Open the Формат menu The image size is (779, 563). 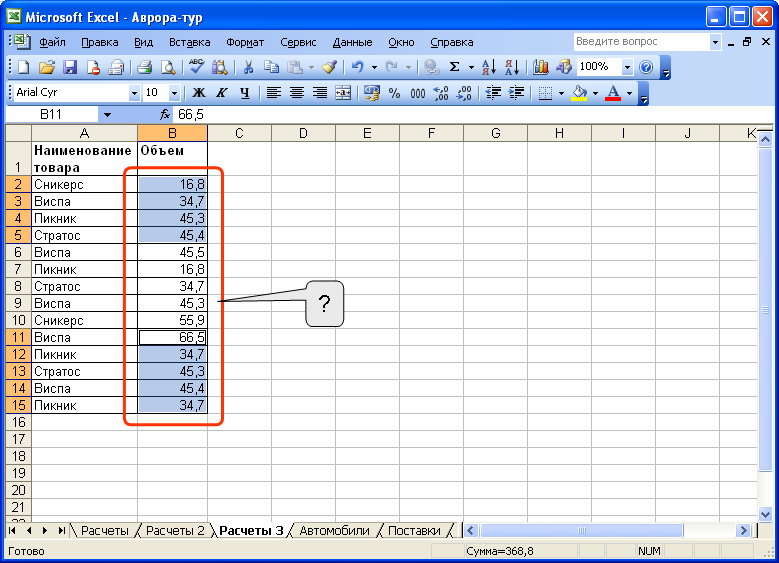point(245,42)
